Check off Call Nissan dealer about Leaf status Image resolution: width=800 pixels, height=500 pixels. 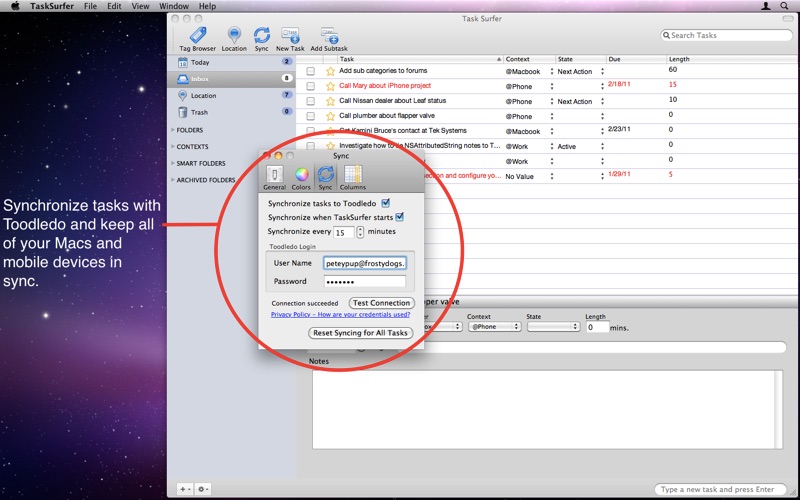(310, 101)
